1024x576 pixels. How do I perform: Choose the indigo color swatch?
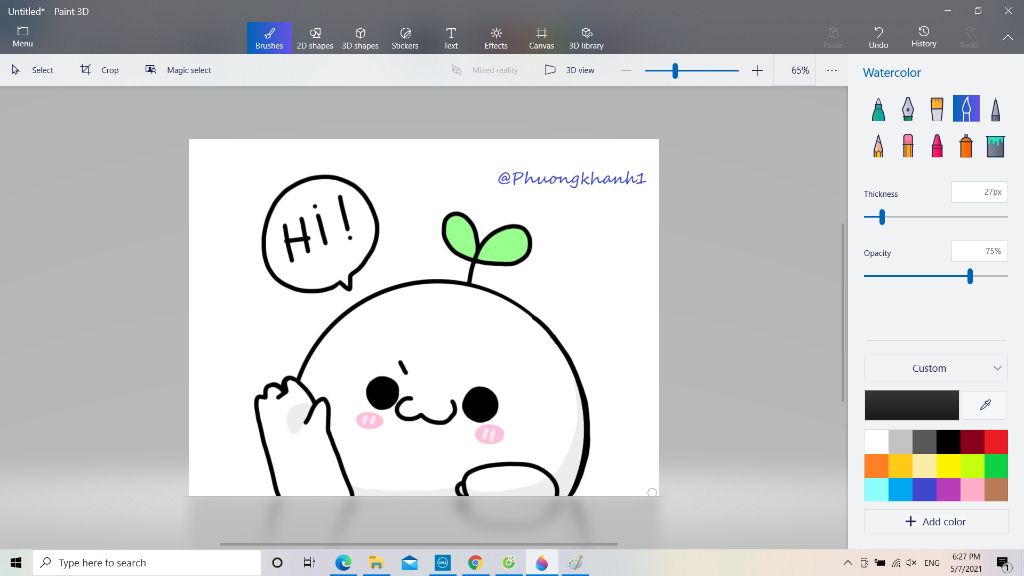924,489
